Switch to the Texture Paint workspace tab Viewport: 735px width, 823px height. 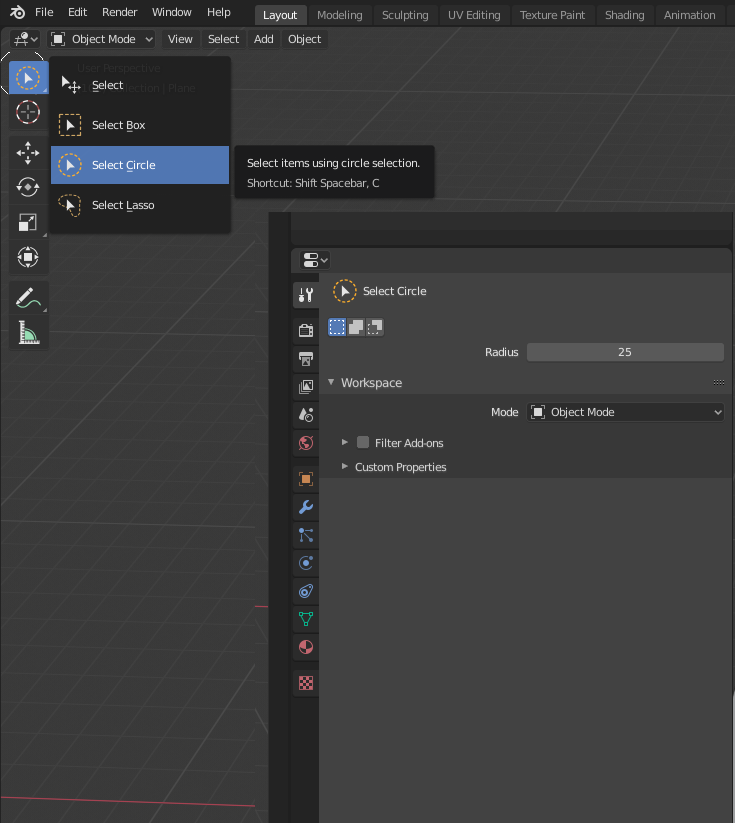pos(552,15)
